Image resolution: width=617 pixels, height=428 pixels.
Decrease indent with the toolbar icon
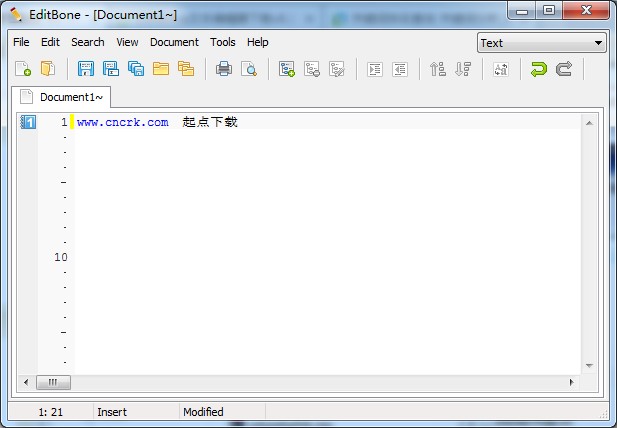[400, 69]
